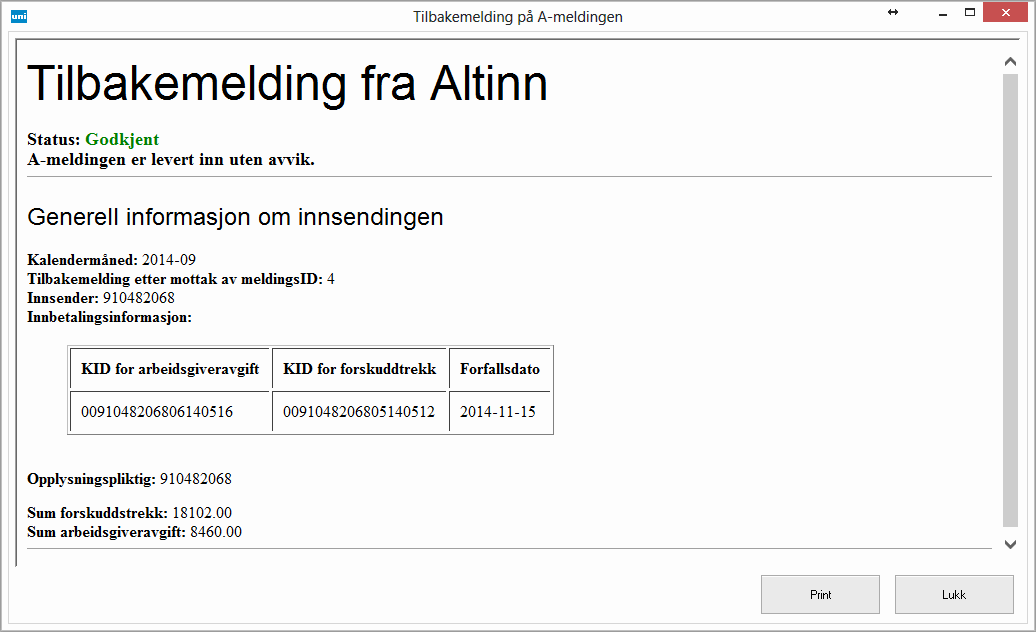Screen dimensions: 1036x632
Task: Minimize the Tilbakemelding window
Action: pyautogui.click(x=941, y=13)
